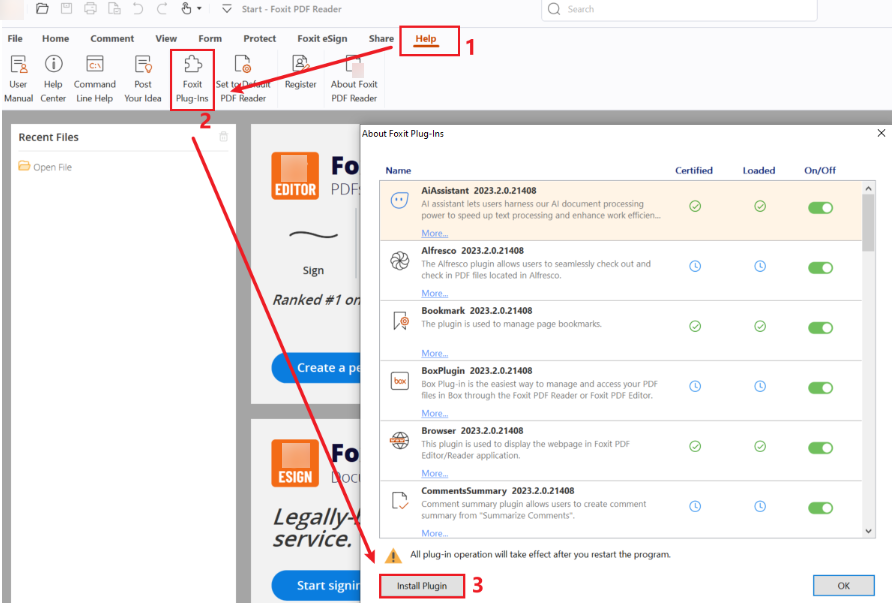Switch to the Protect ribbon tab

point(259,39)
